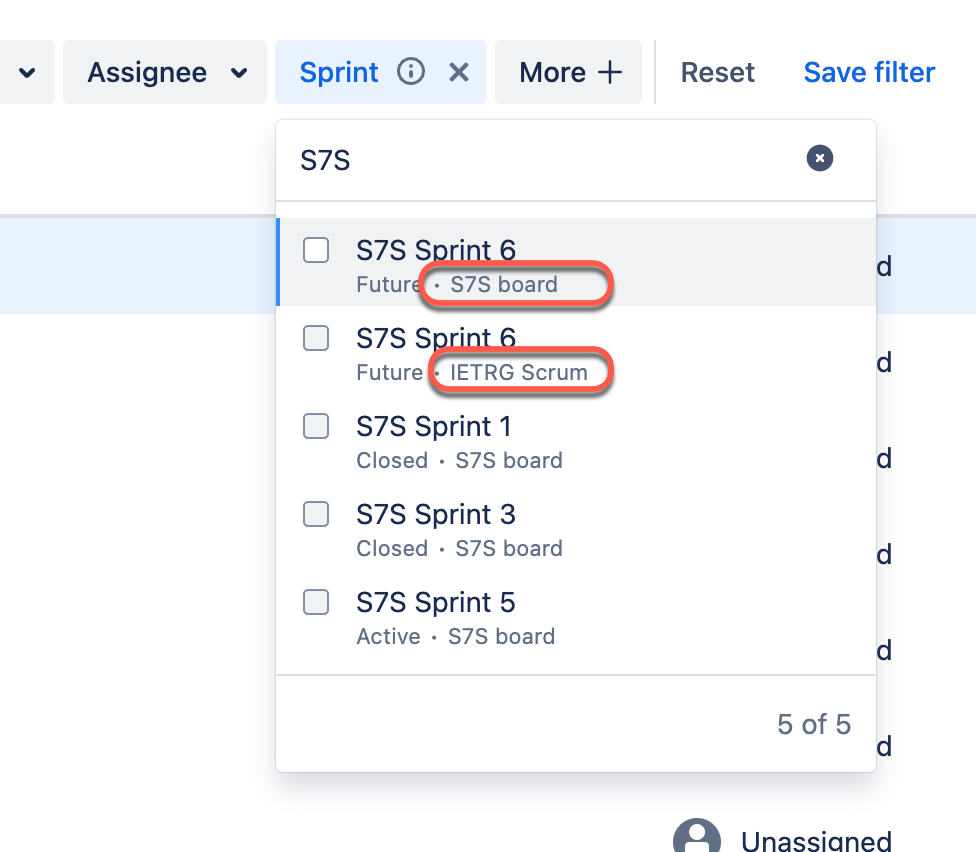Expand the More filters dropdown
The width and height of the screenshot is (976, 852).
(568, 71)
